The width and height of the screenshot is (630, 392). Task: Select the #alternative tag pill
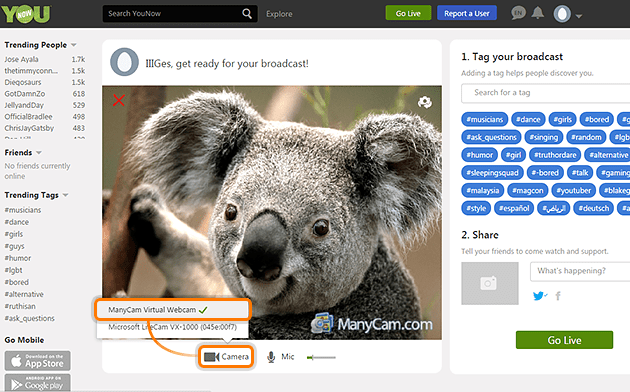click(608, 155)
